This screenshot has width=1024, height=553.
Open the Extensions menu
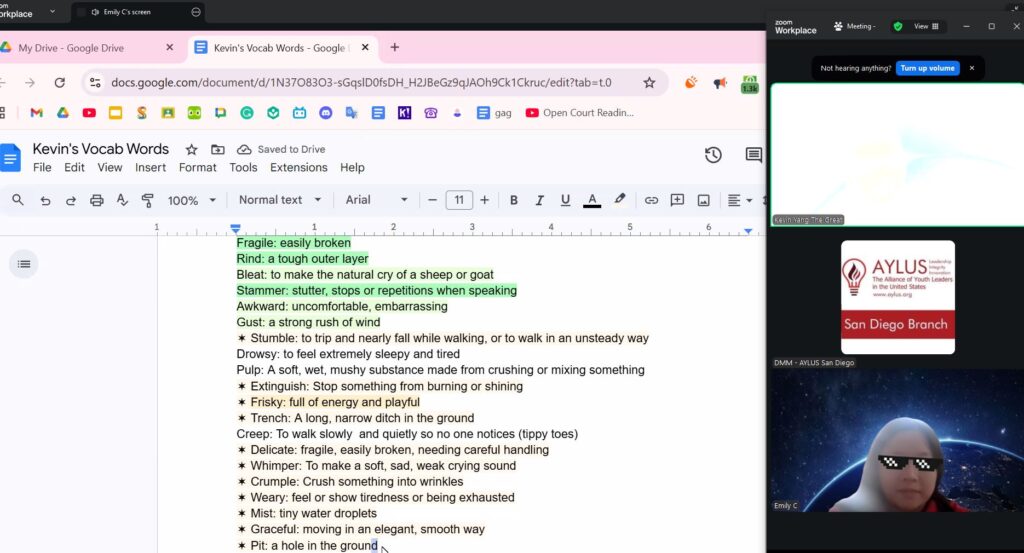coord(298,168)
